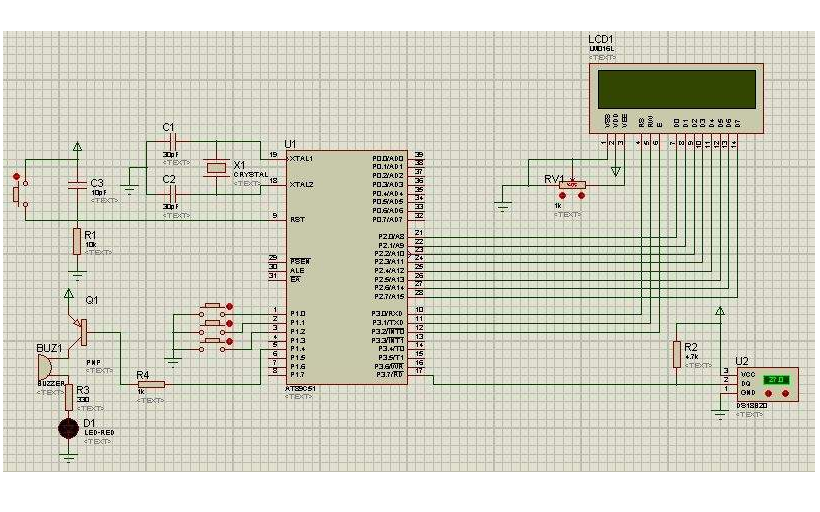Image resolution: width=820 pixels, height=512 pixels.
Task: Click the LED-RED part name text
Action: pos(99,433)
